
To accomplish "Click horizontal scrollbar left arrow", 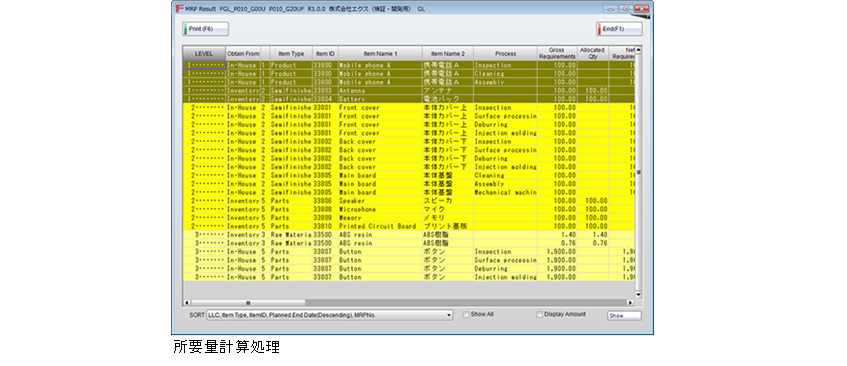I will click(187, 303).
